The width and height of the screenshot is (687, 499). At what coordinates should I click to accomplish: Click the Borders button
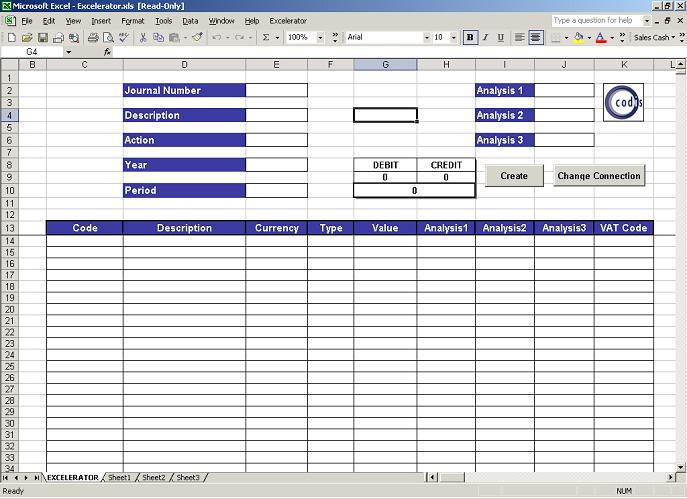556,38
